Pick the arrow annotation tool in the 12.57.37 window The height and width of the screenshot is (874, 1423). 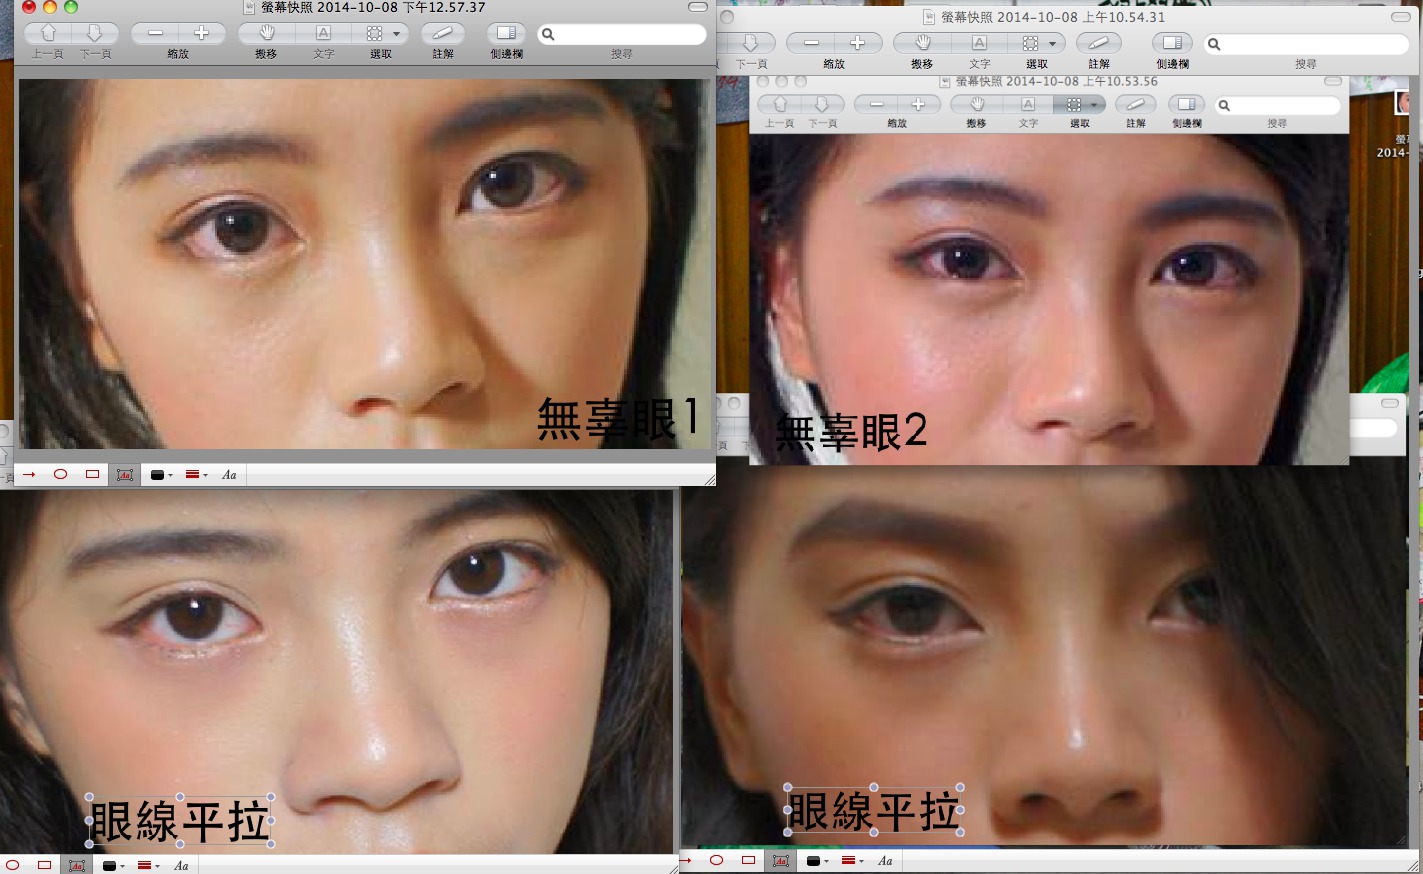tap(29, 474)
